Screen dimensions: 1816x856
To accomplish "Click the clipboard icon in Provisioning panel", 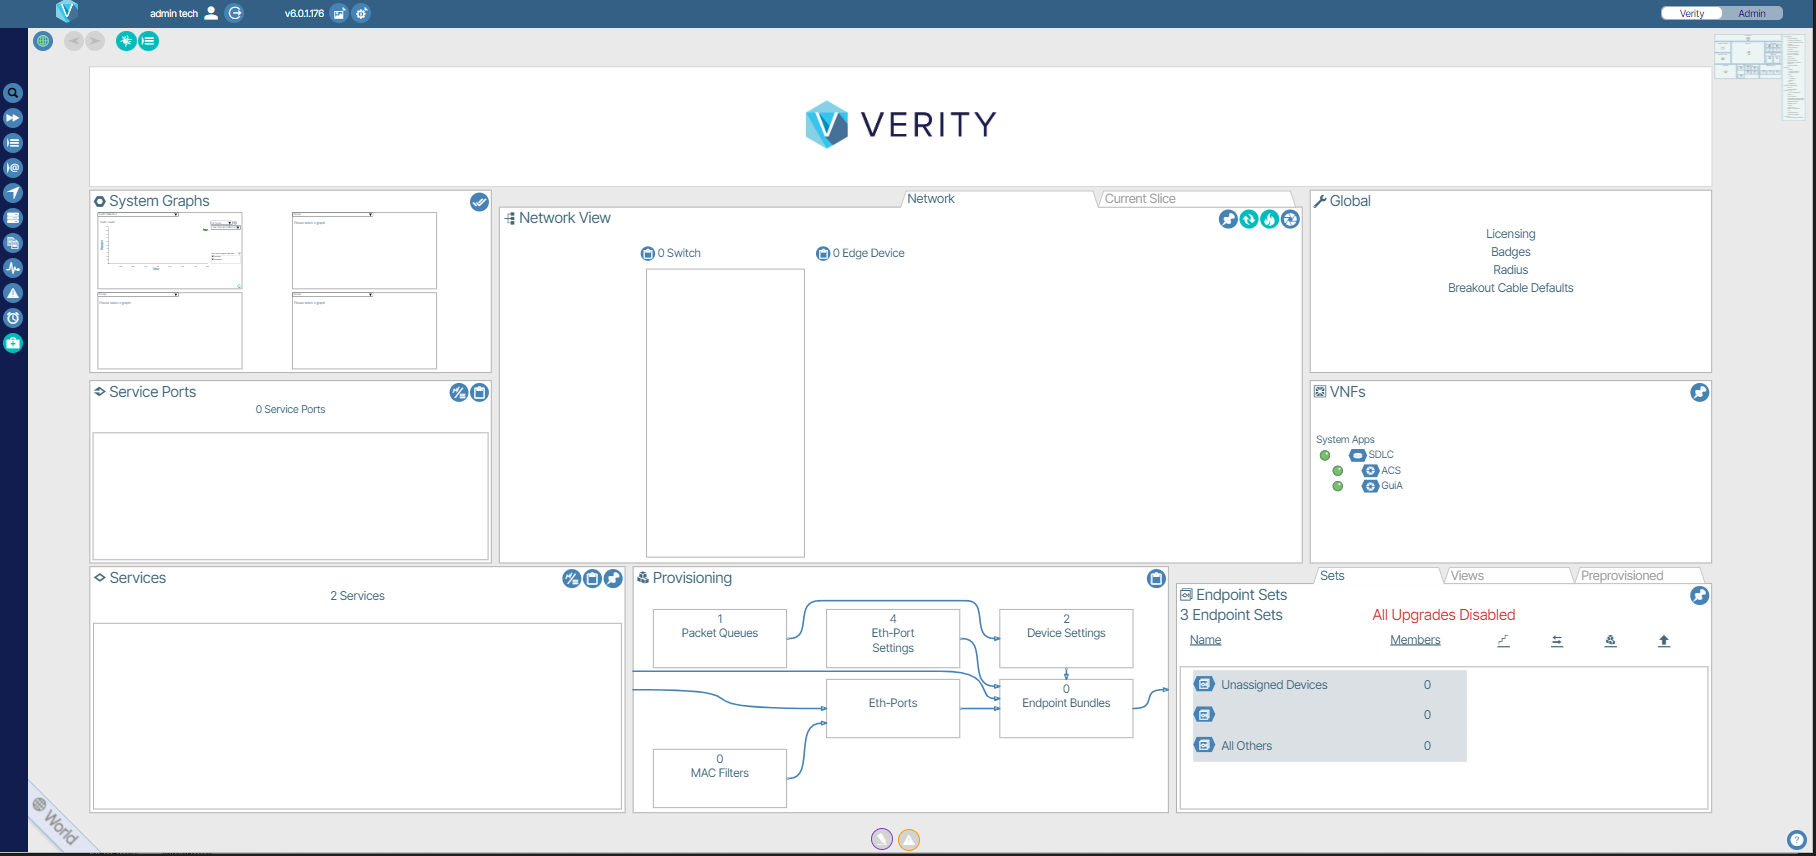I will 1156,579.
